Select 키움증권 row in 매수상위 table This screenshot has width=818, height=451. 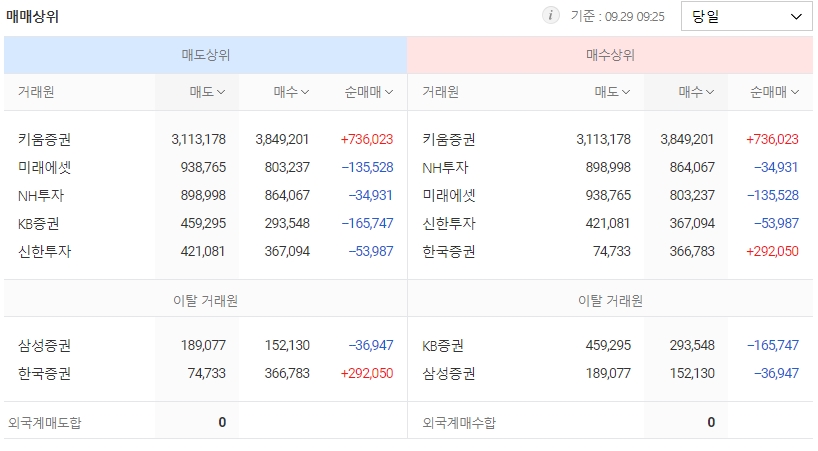[x=610, y=139]
